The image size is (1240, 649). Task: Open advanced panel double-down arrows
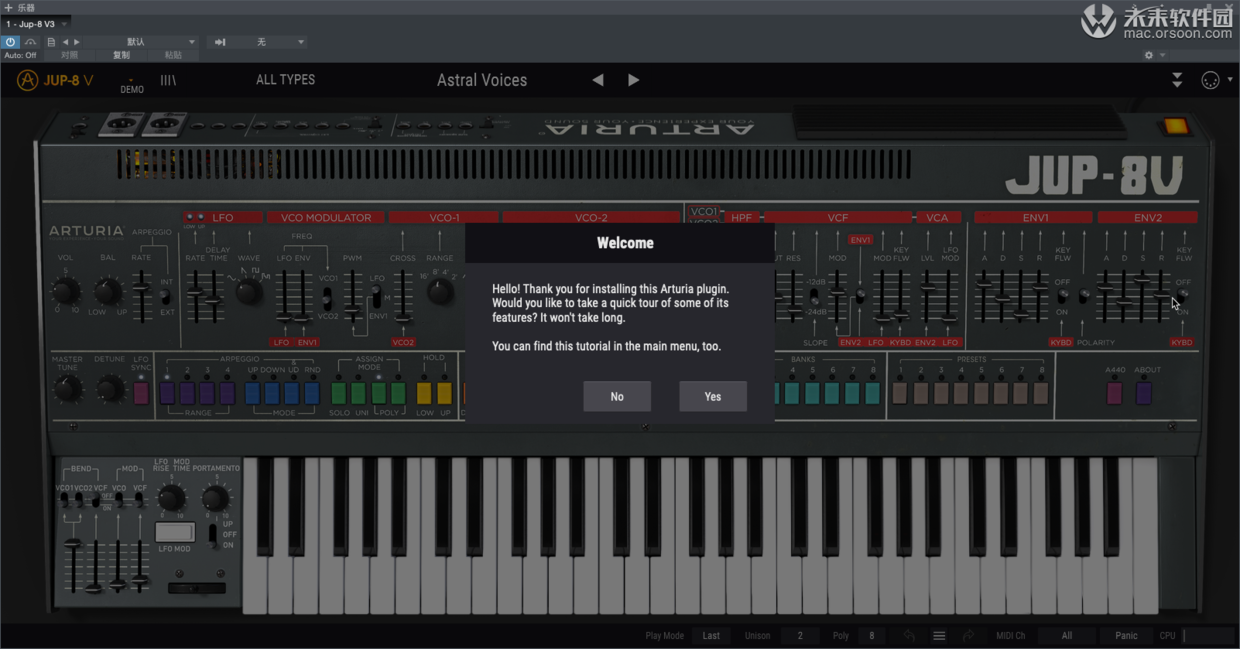(x=1177, y=80)
